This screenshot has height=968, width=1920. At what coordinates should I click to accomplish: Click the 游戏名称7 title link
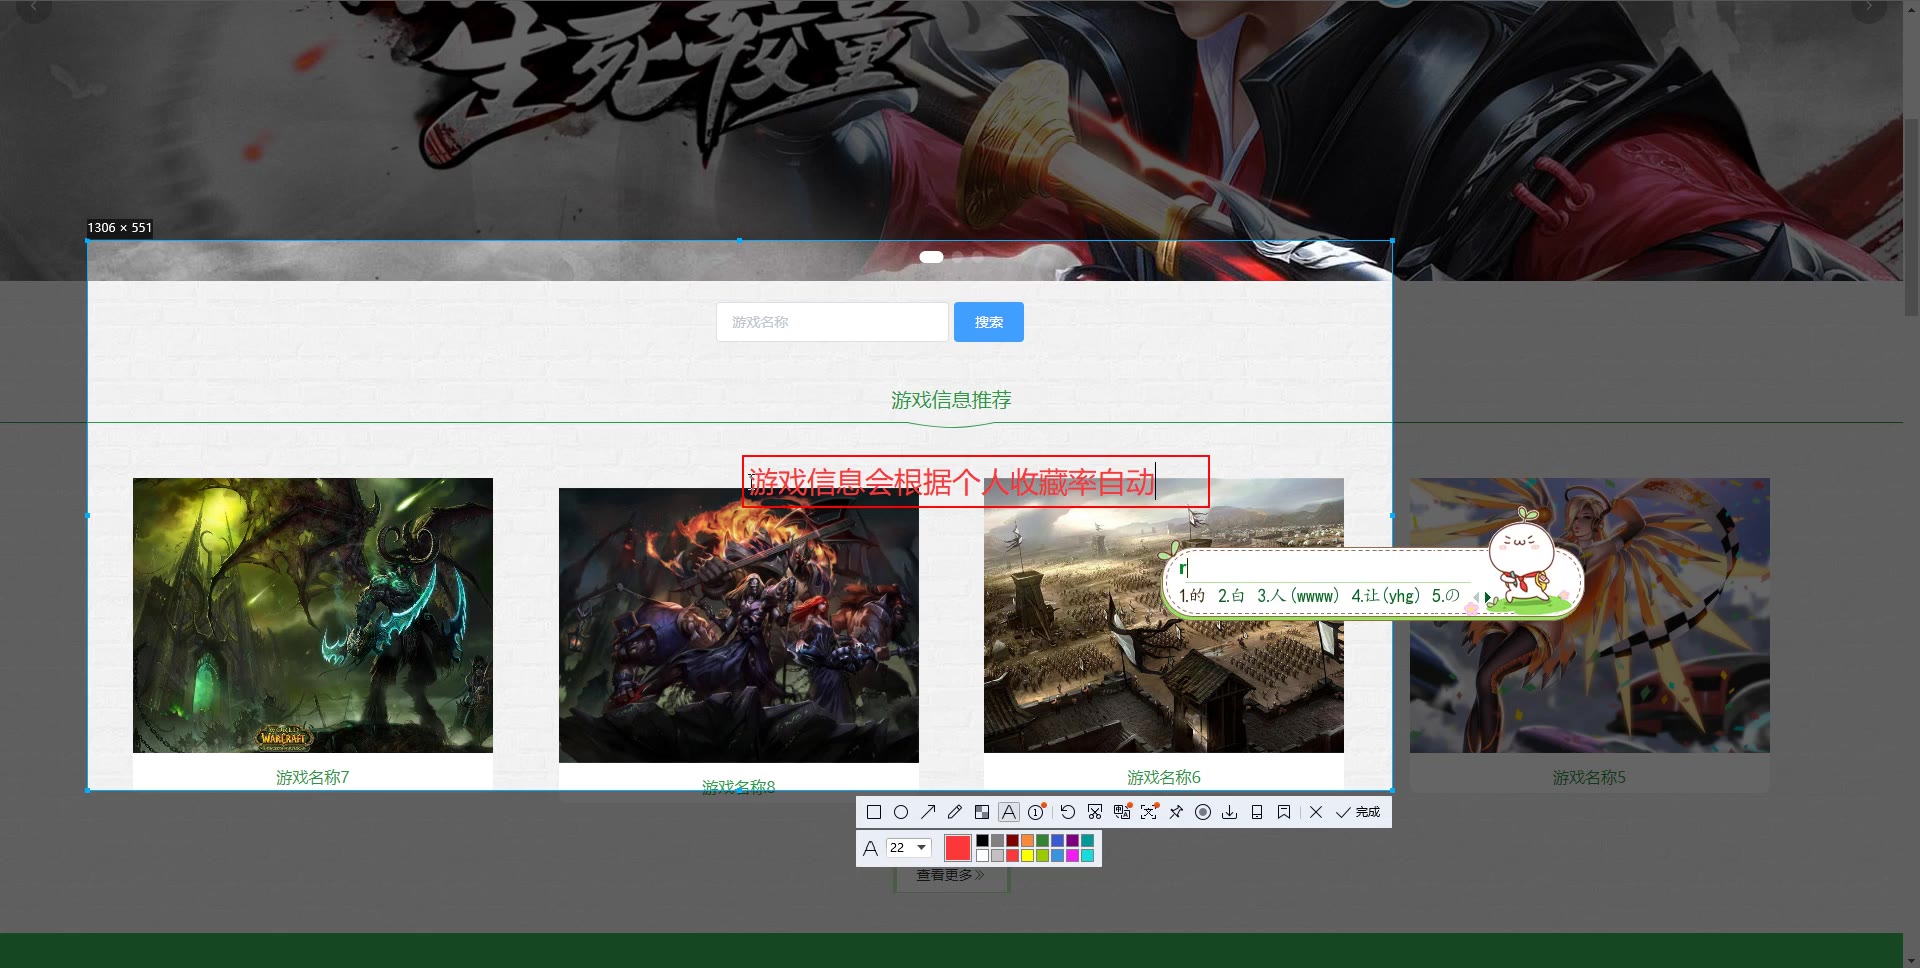313,777
